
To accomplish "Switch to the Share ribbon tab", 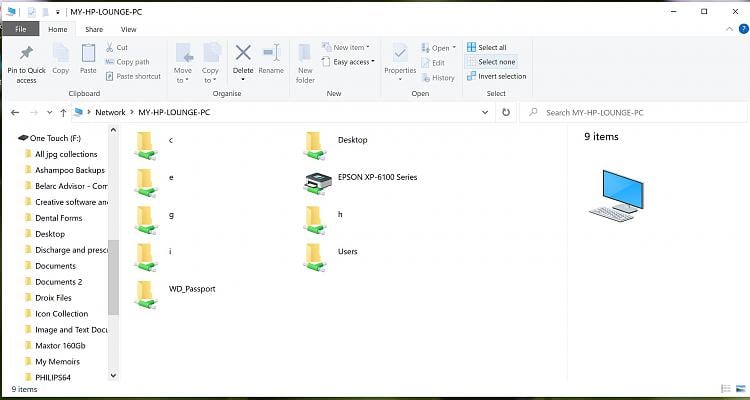I will (x=94, y=29).
